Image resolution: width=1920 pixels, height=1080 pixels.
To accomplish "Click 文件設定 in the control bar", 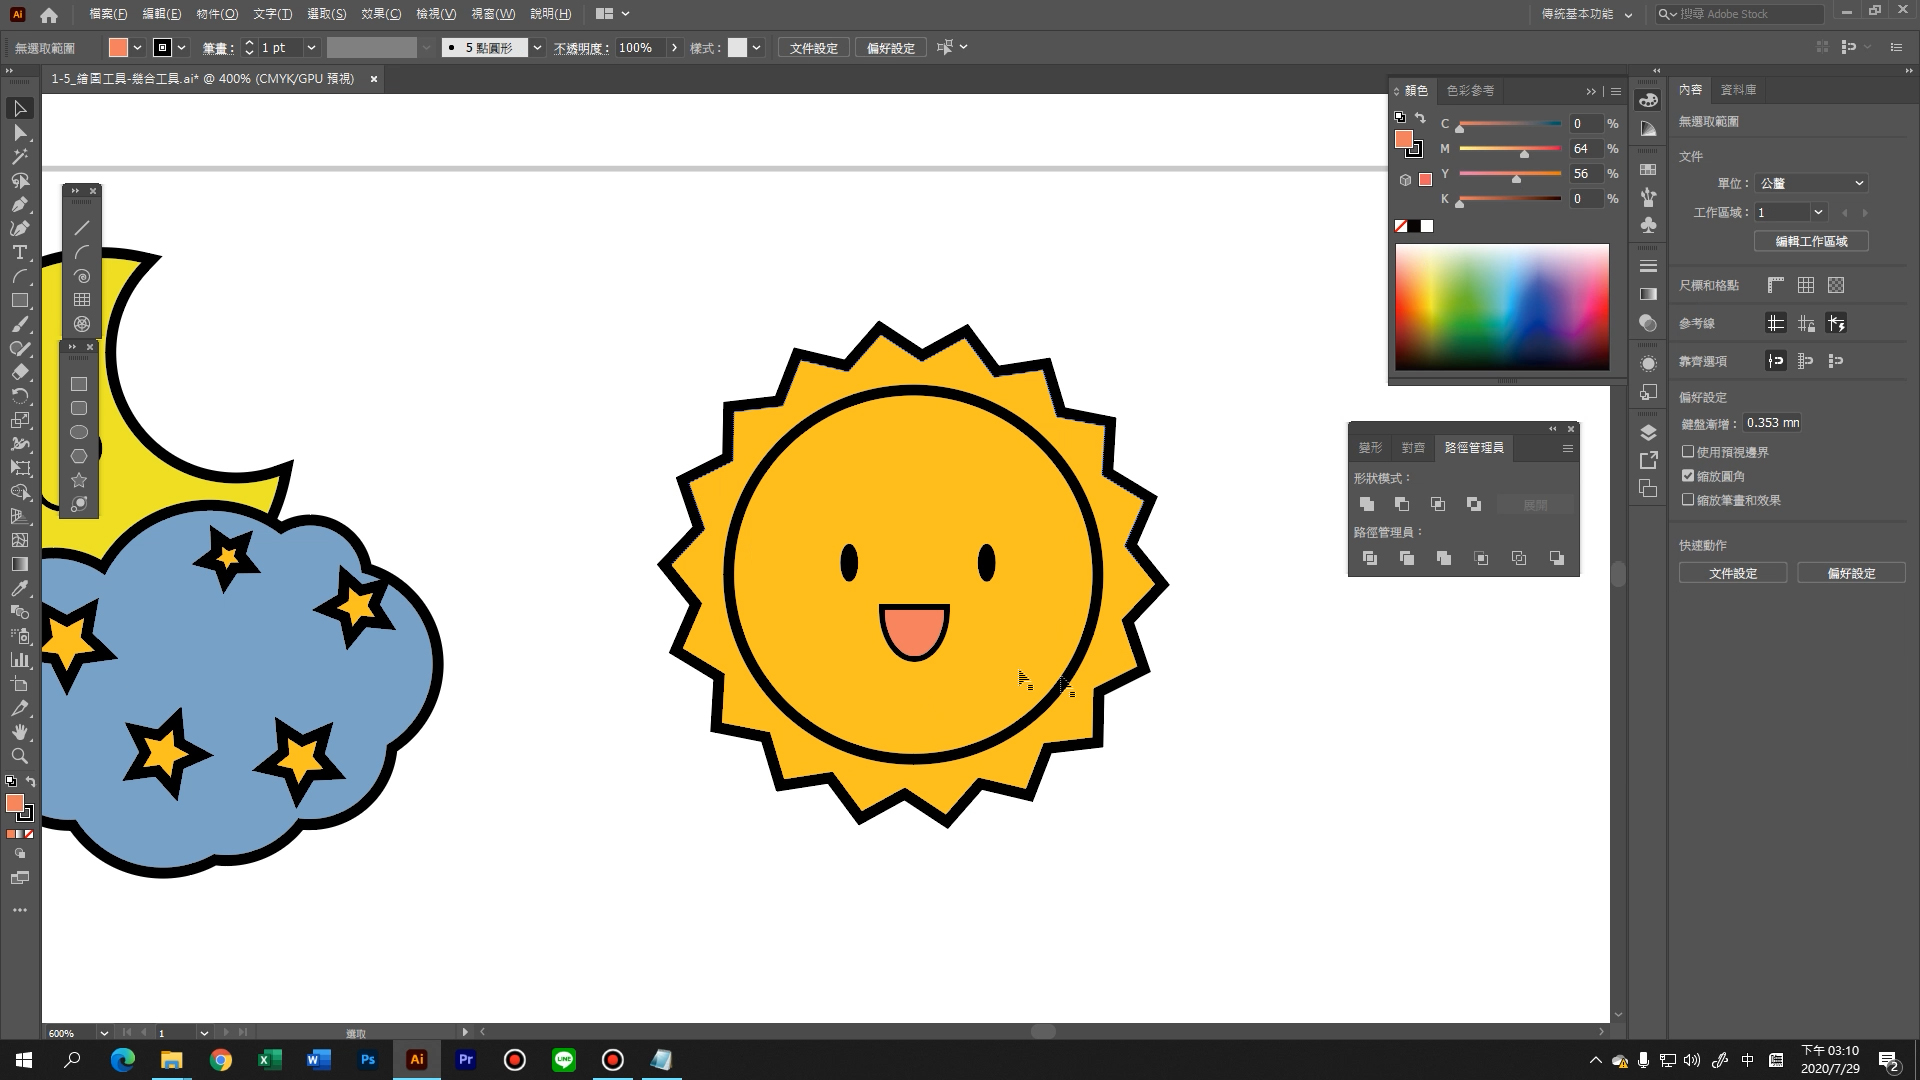I will pos(813,48).
